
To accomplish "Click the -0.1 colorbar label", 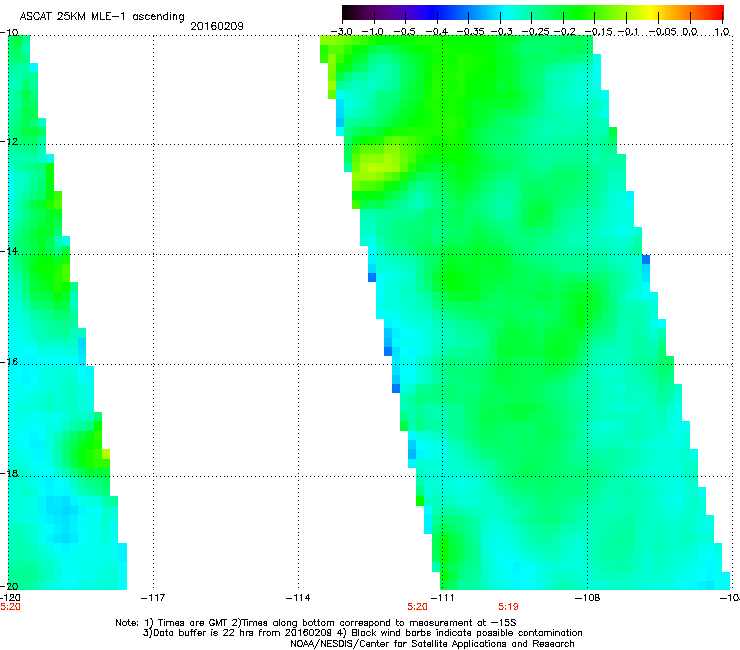I will [x=628, y=32].
